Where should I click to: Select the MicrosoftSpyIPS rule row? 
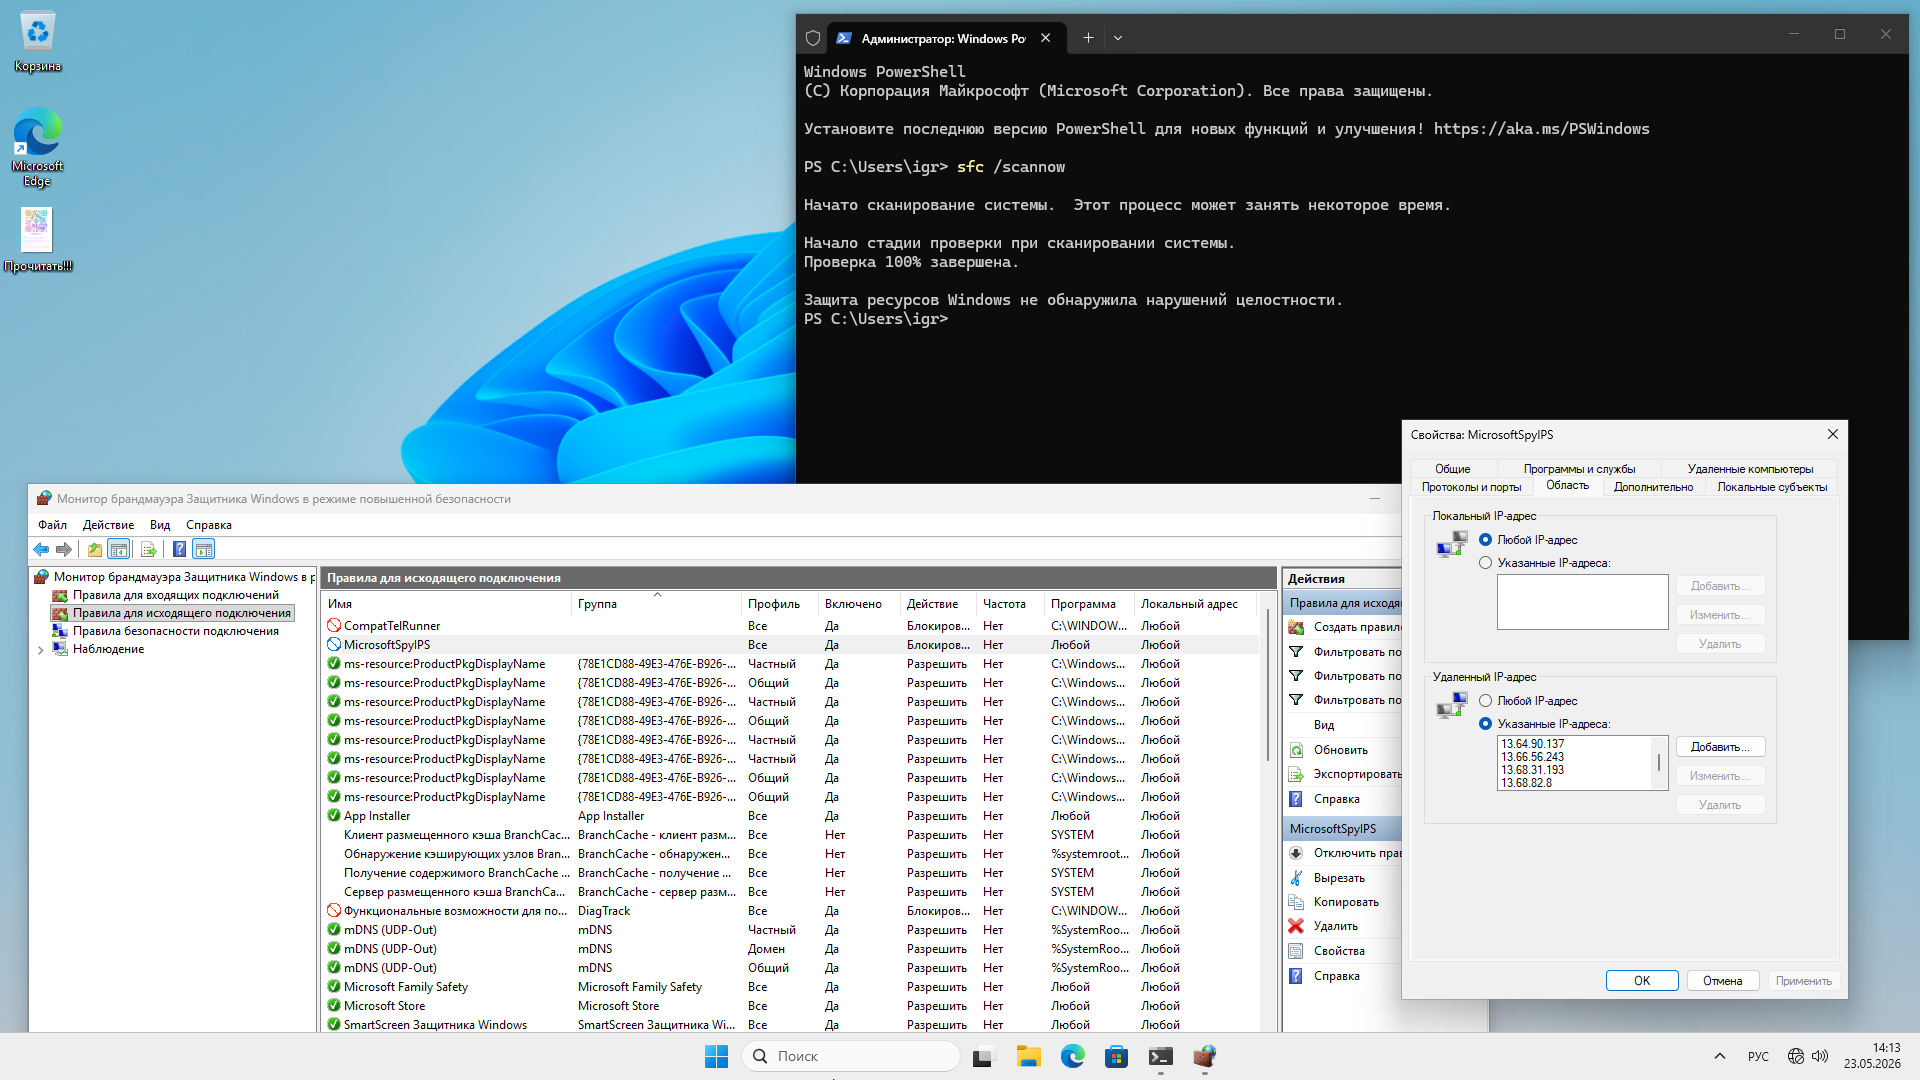click(x=790, y=645)
